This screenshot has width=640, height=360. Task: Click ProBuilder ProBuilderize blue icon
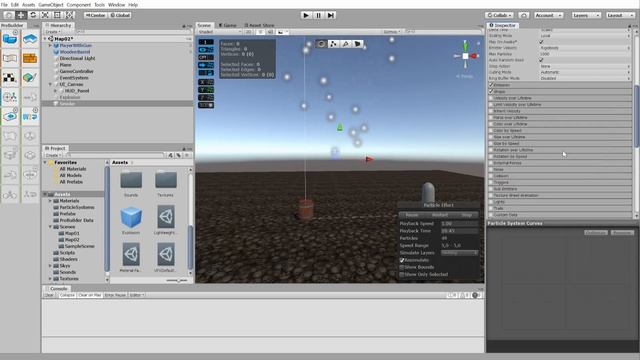coord(30,117)
